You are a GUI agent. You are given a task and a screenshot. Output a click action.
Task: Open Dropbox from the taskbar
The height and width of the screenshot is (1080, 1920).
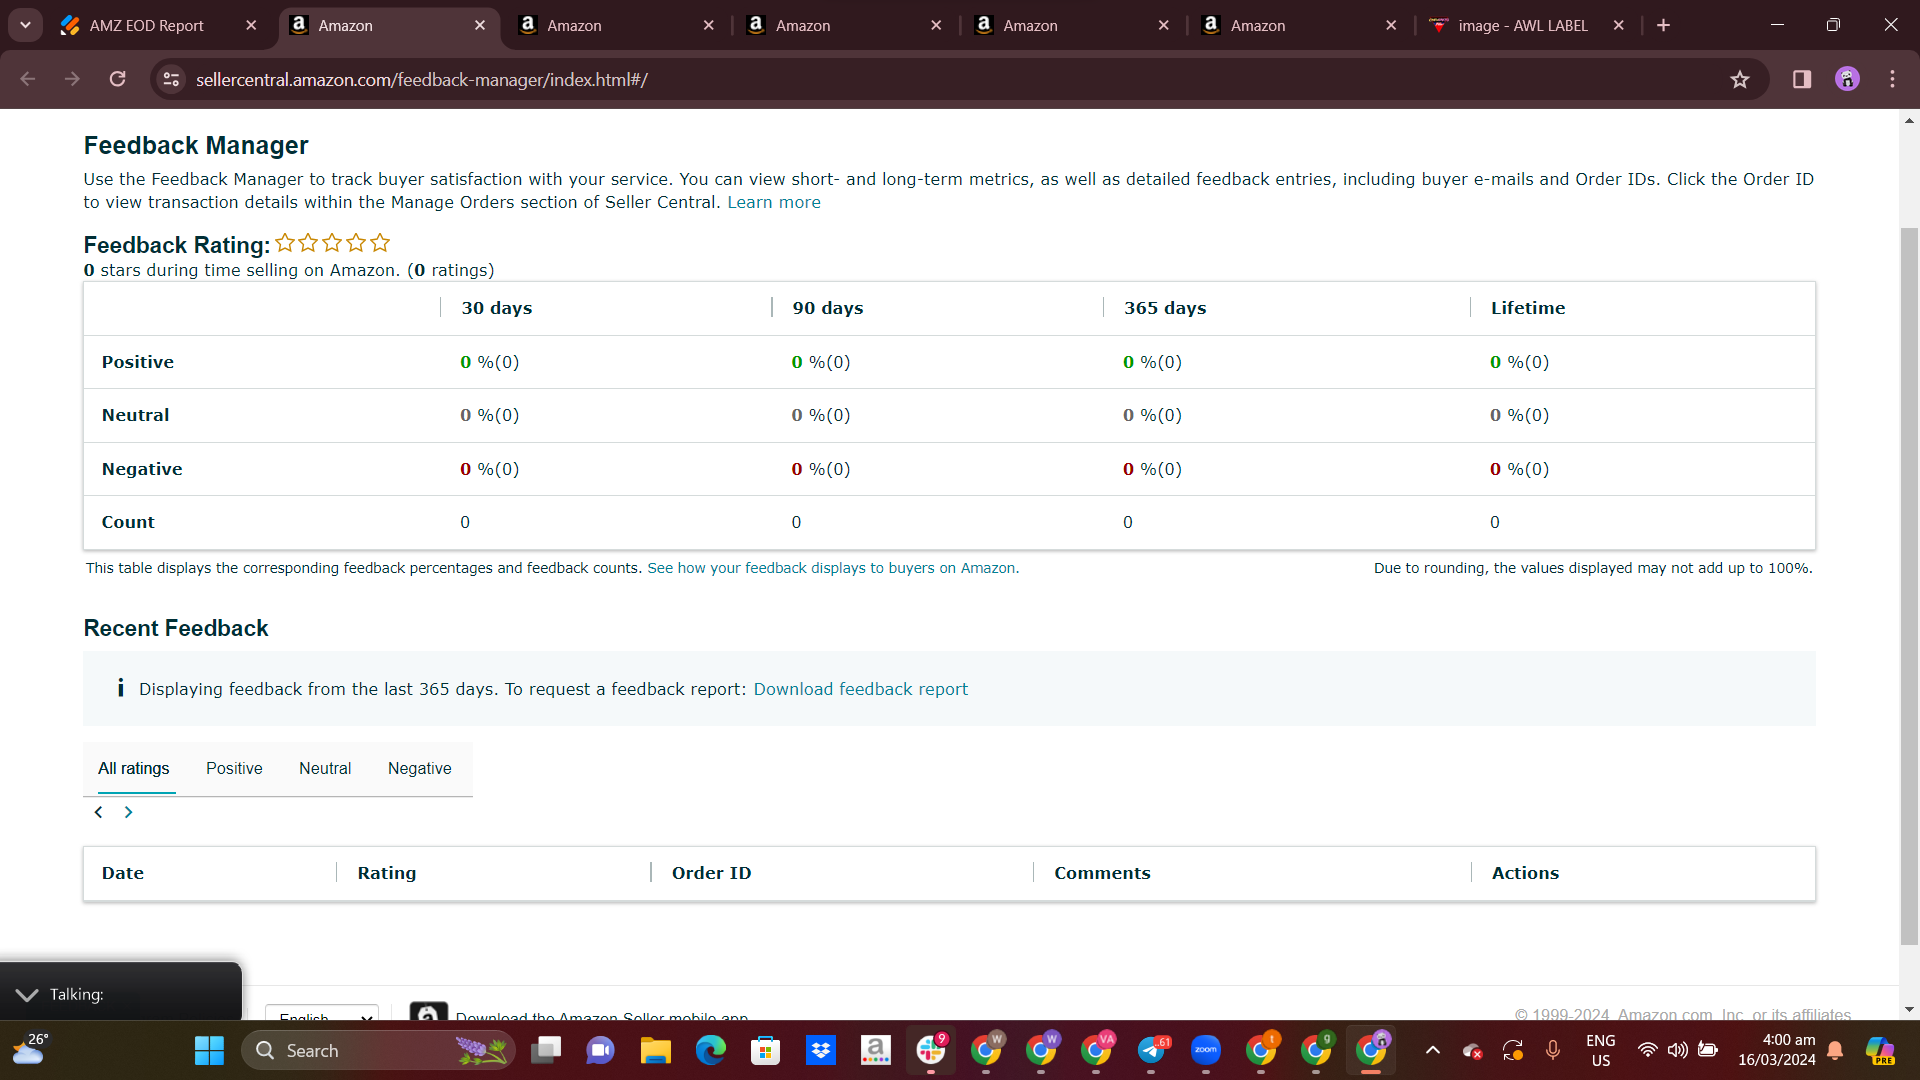point(821,1050)
